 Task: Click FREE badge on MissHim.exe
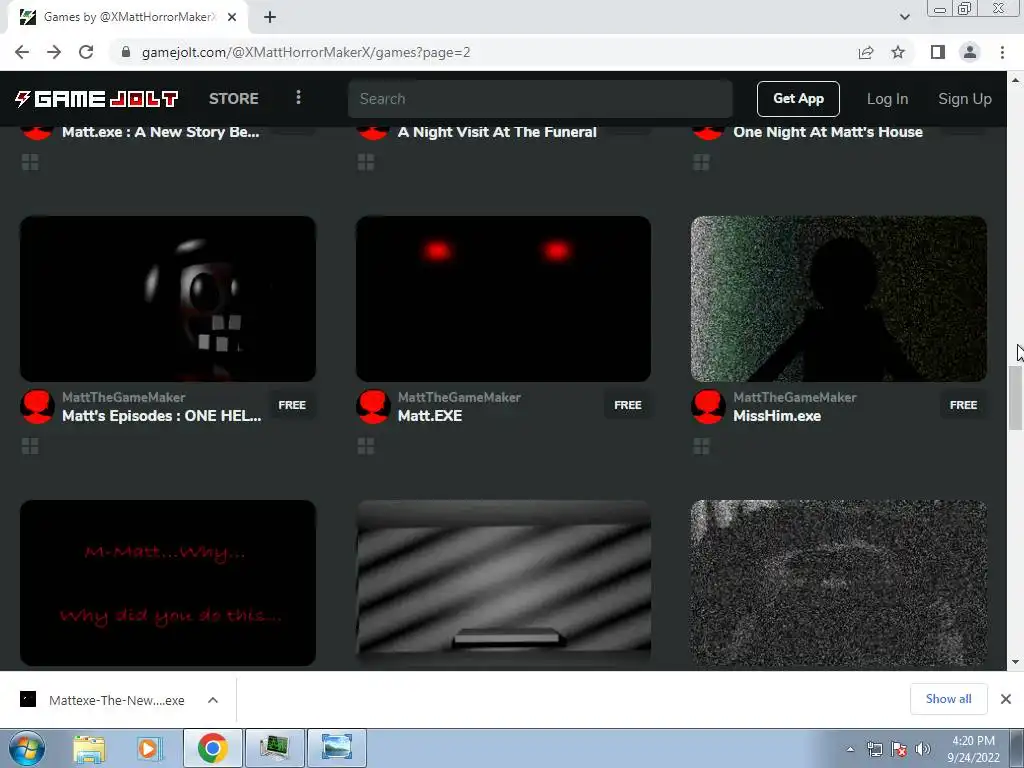click(963, 405)
